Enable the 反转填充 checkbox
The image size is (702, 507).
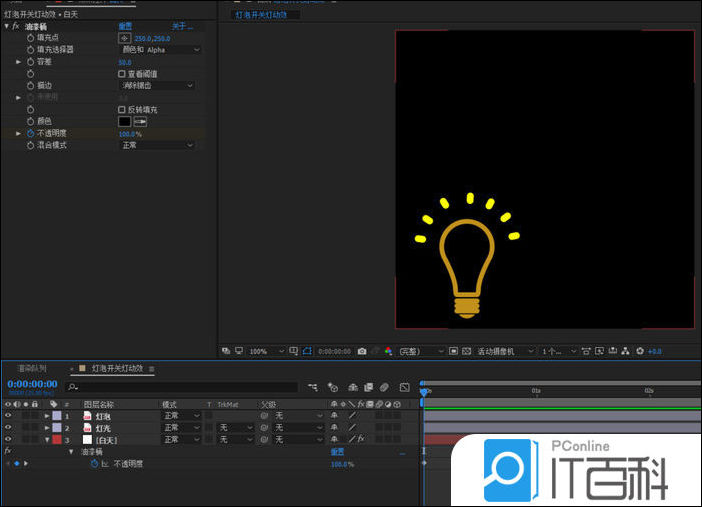122,109
